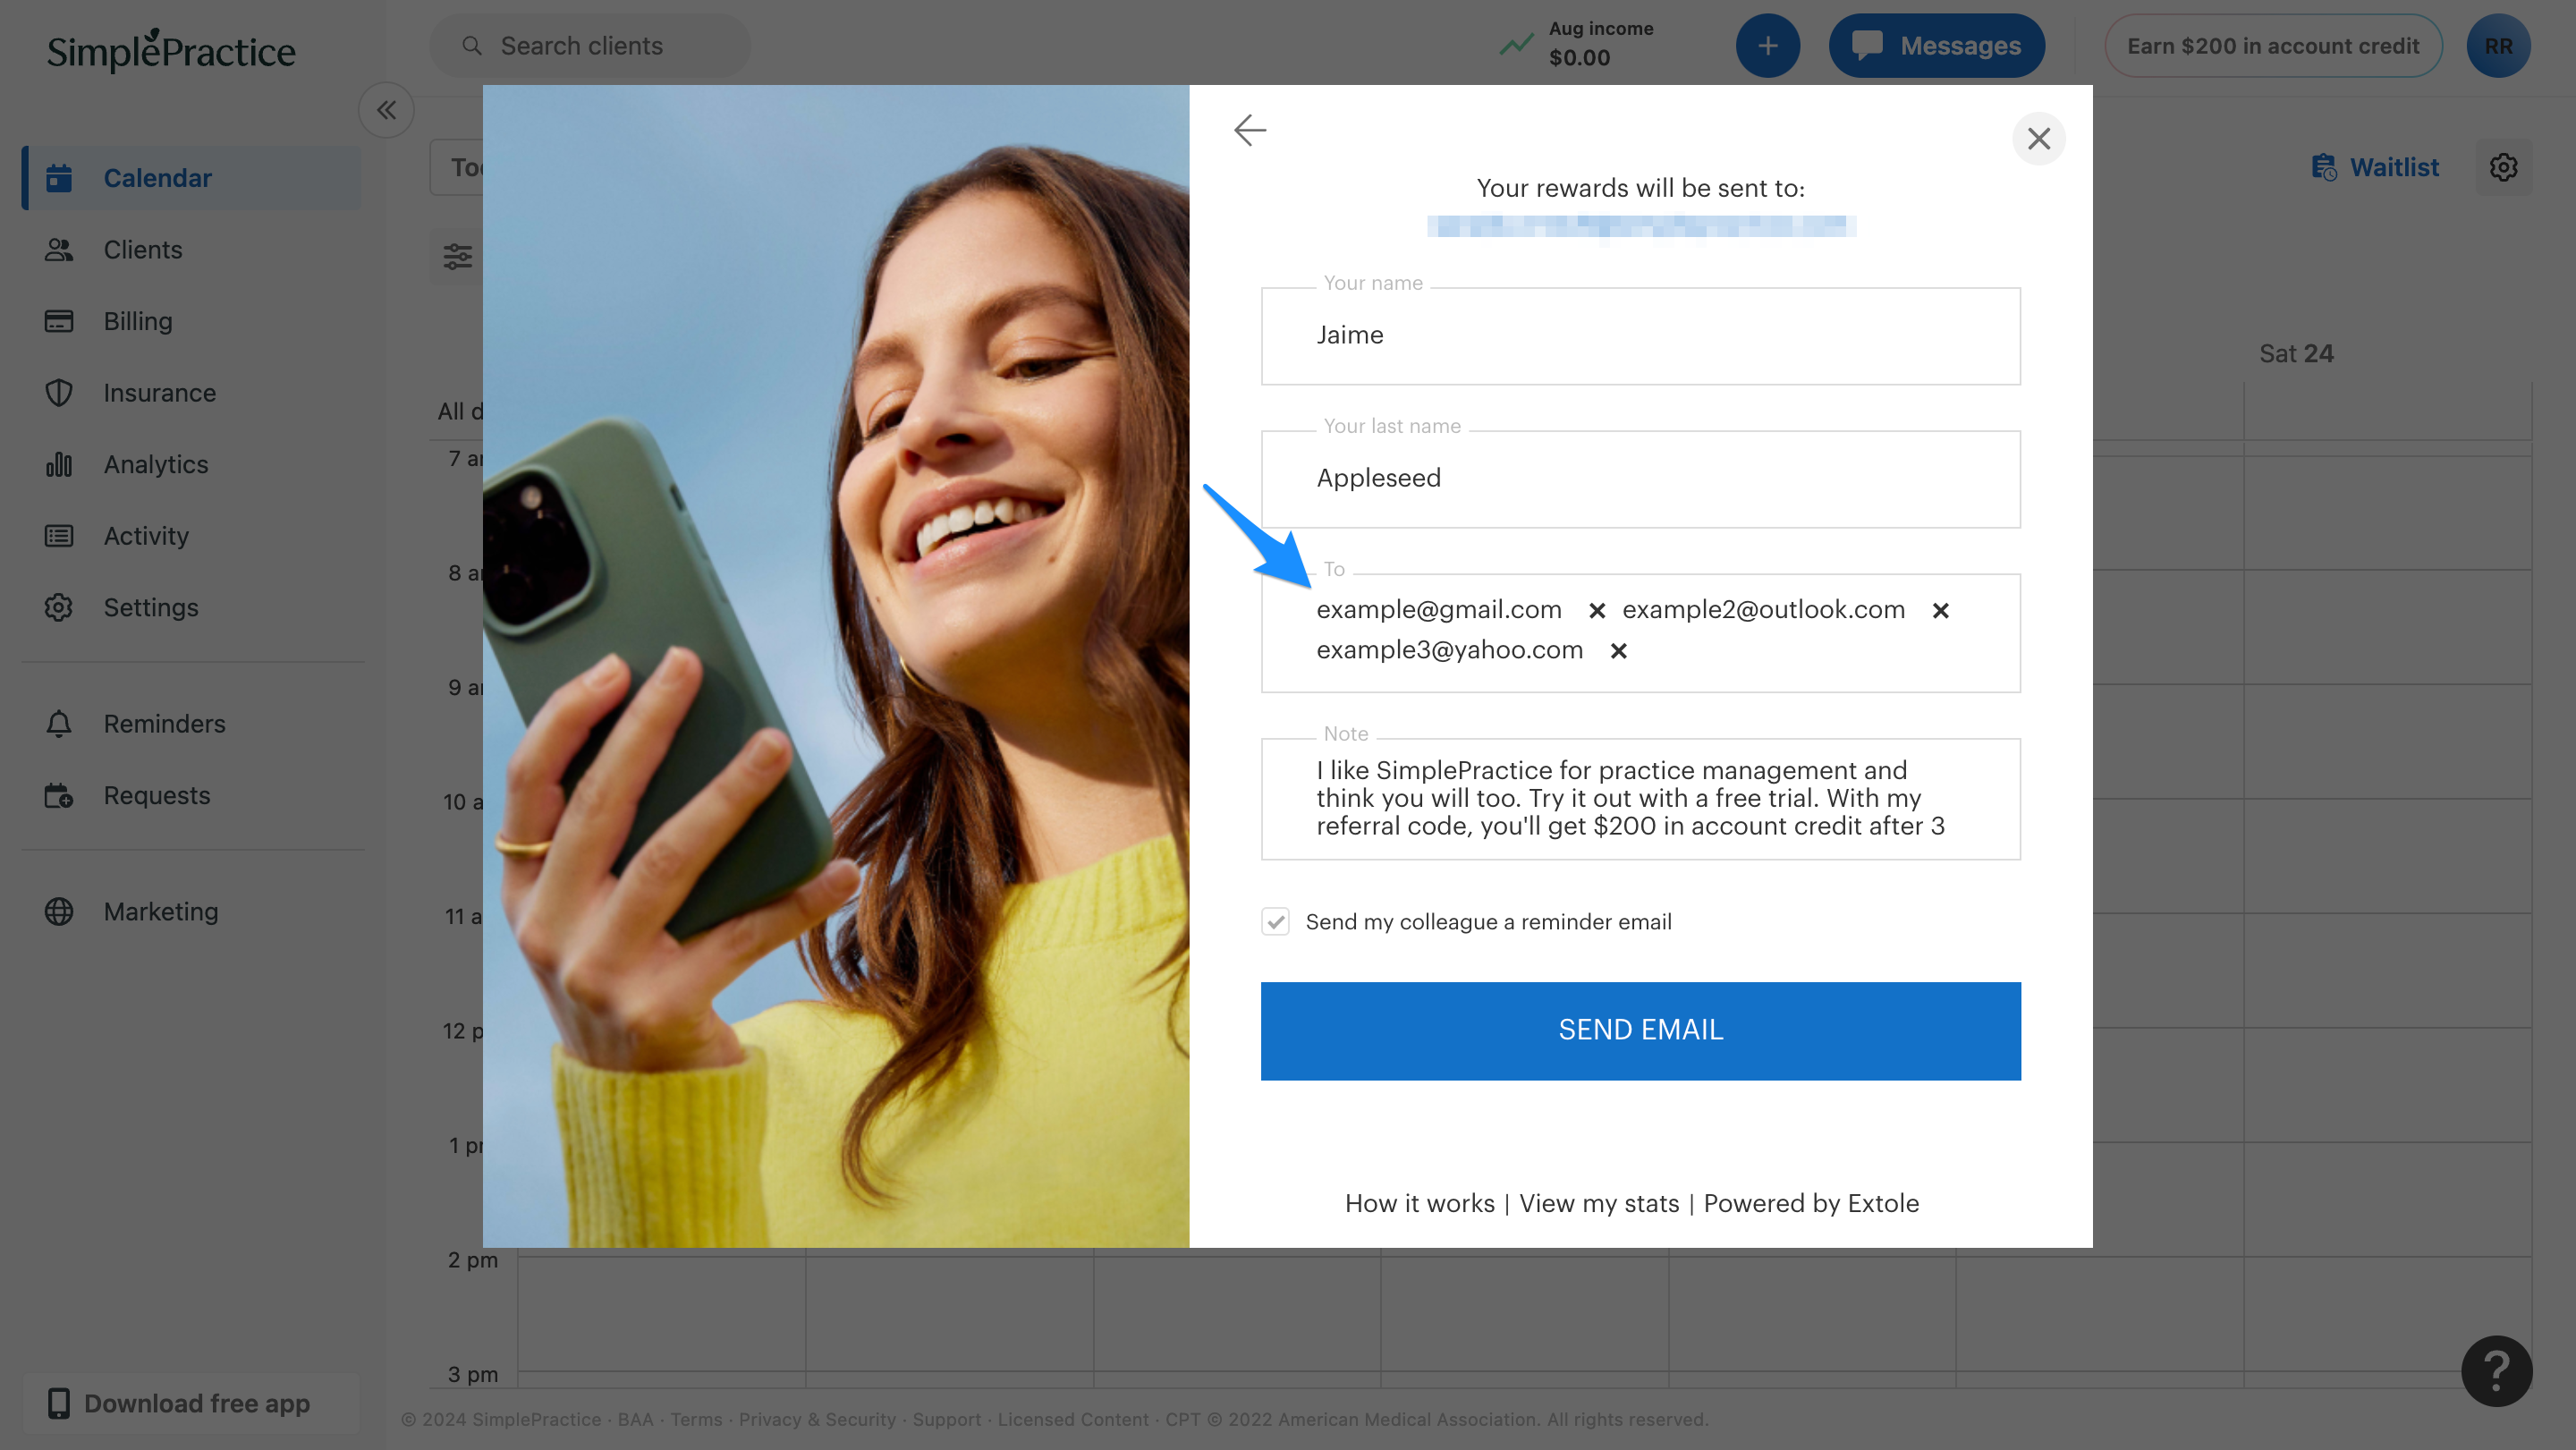Viewport: 2576px width, 1450px height.
Task: Click the Support footer link
Action: click(x=946, y=1420)
